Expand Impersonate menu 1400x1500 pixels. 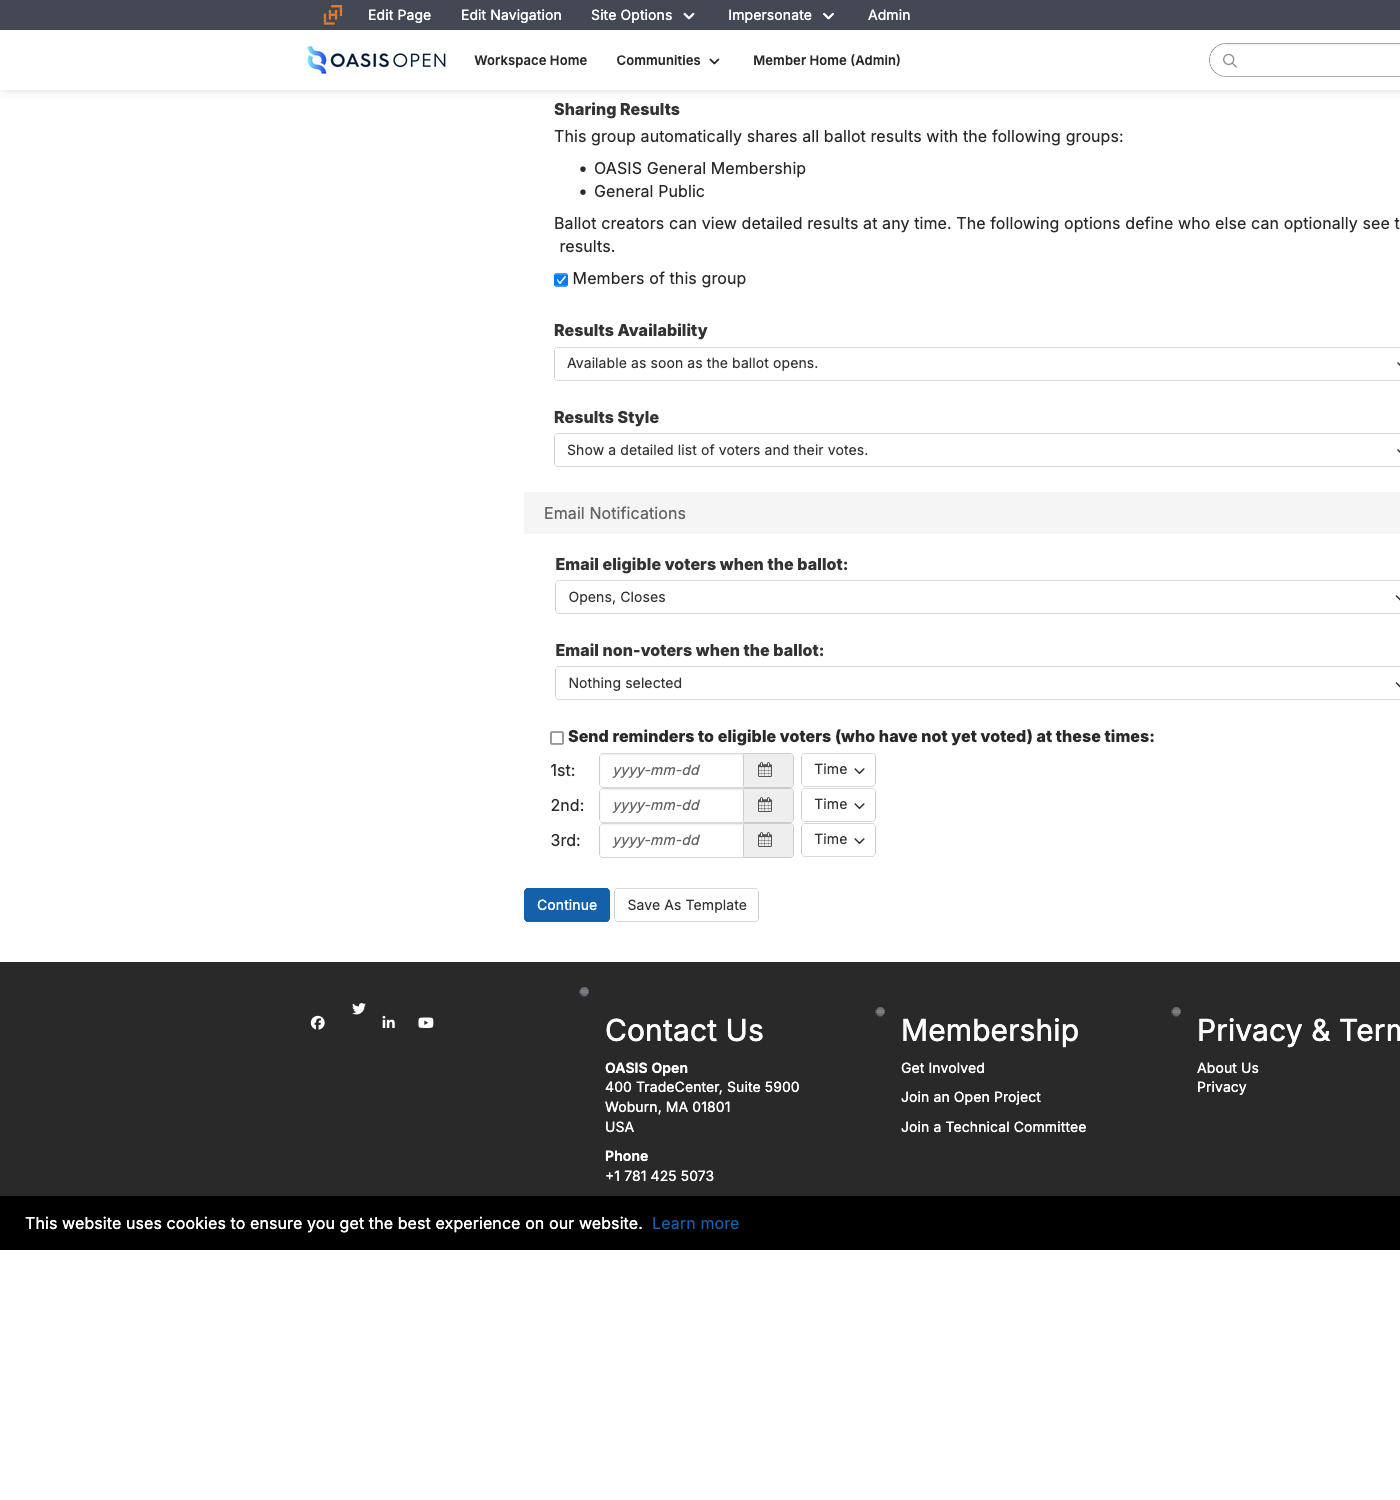(x=780, y=15)
